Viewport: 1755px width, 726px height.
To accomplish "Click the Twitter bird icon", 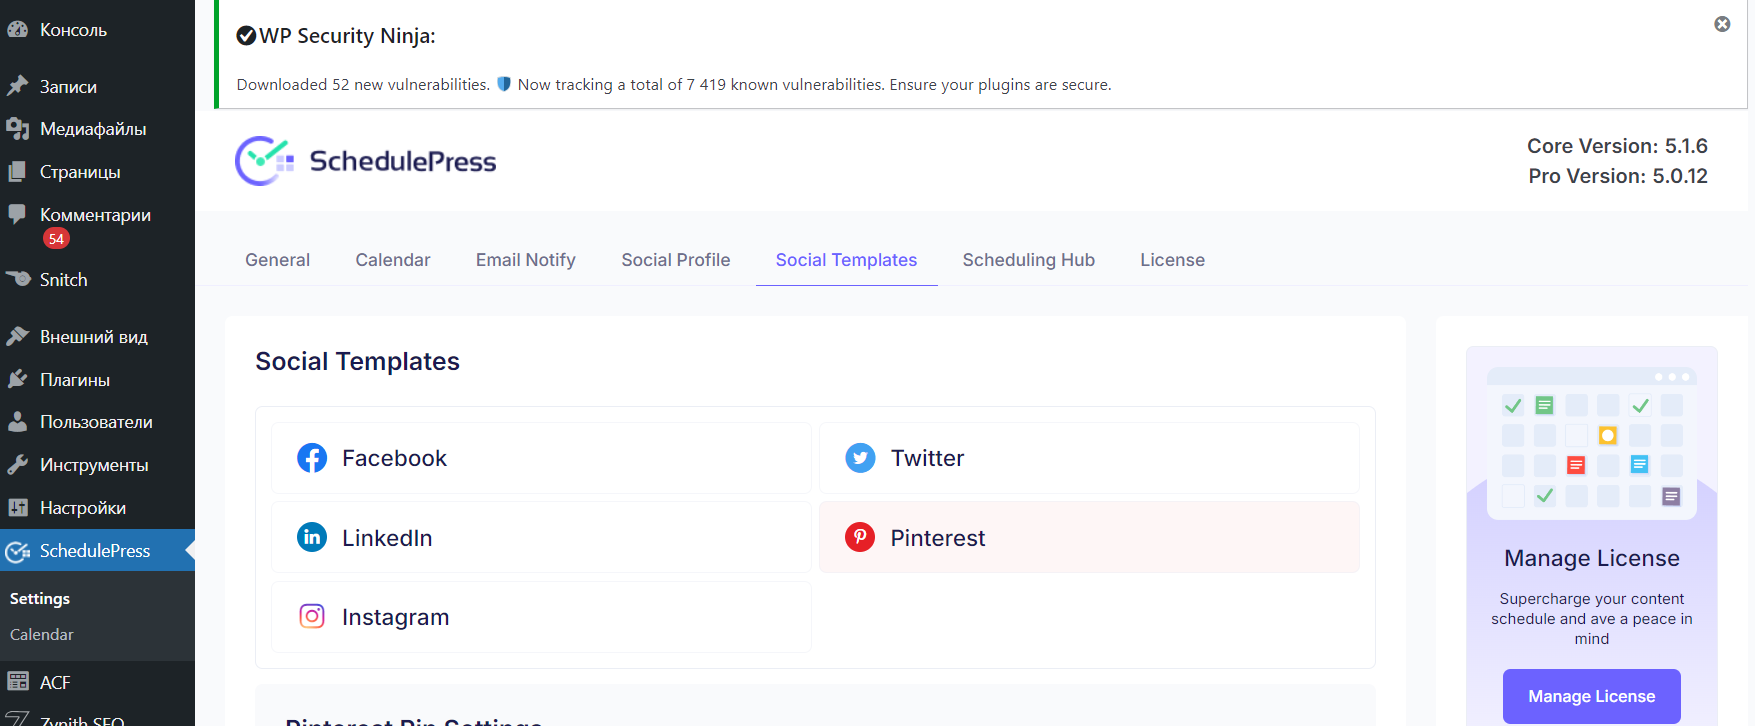I will (860, 458).
